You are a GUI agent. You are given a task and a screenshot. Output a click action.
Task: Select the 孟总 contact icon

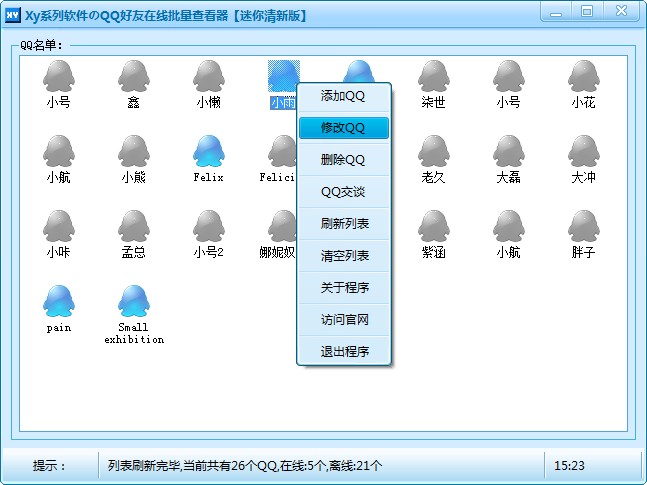(134, 226)
